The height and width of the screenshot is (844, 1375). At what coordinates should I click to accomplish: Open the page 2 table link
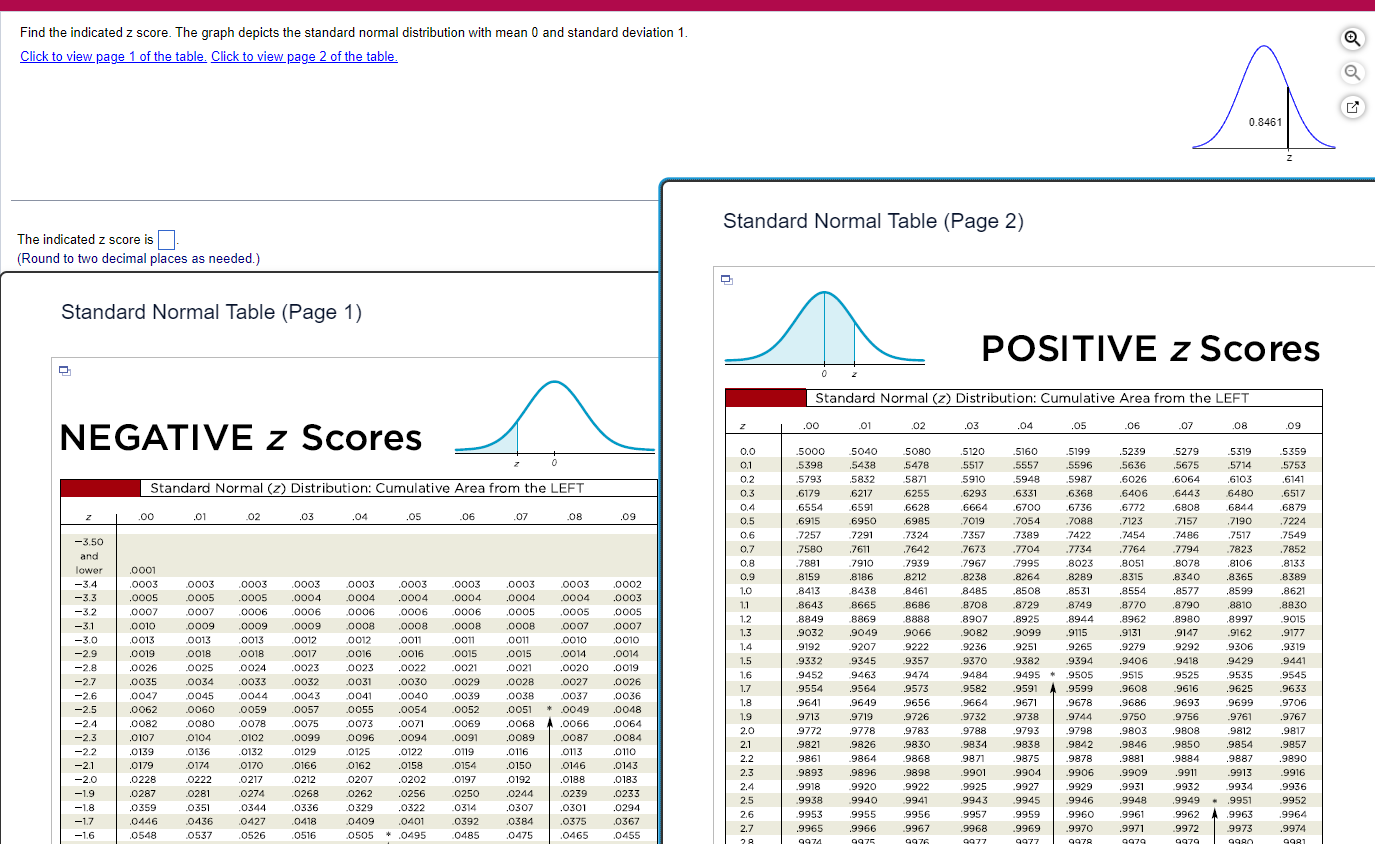pyautogui.click(x=303, y=56)
